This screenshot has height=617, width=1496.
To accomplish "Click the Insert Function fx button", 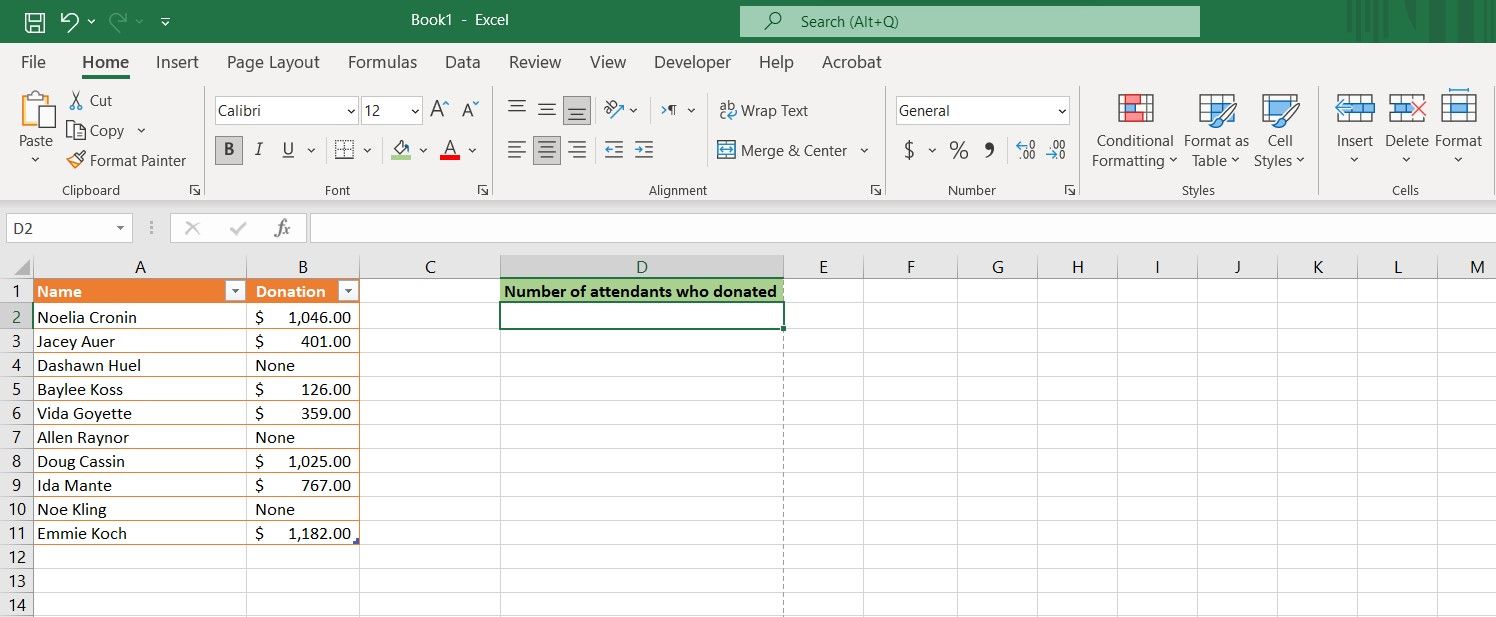I will click(282, 228).
